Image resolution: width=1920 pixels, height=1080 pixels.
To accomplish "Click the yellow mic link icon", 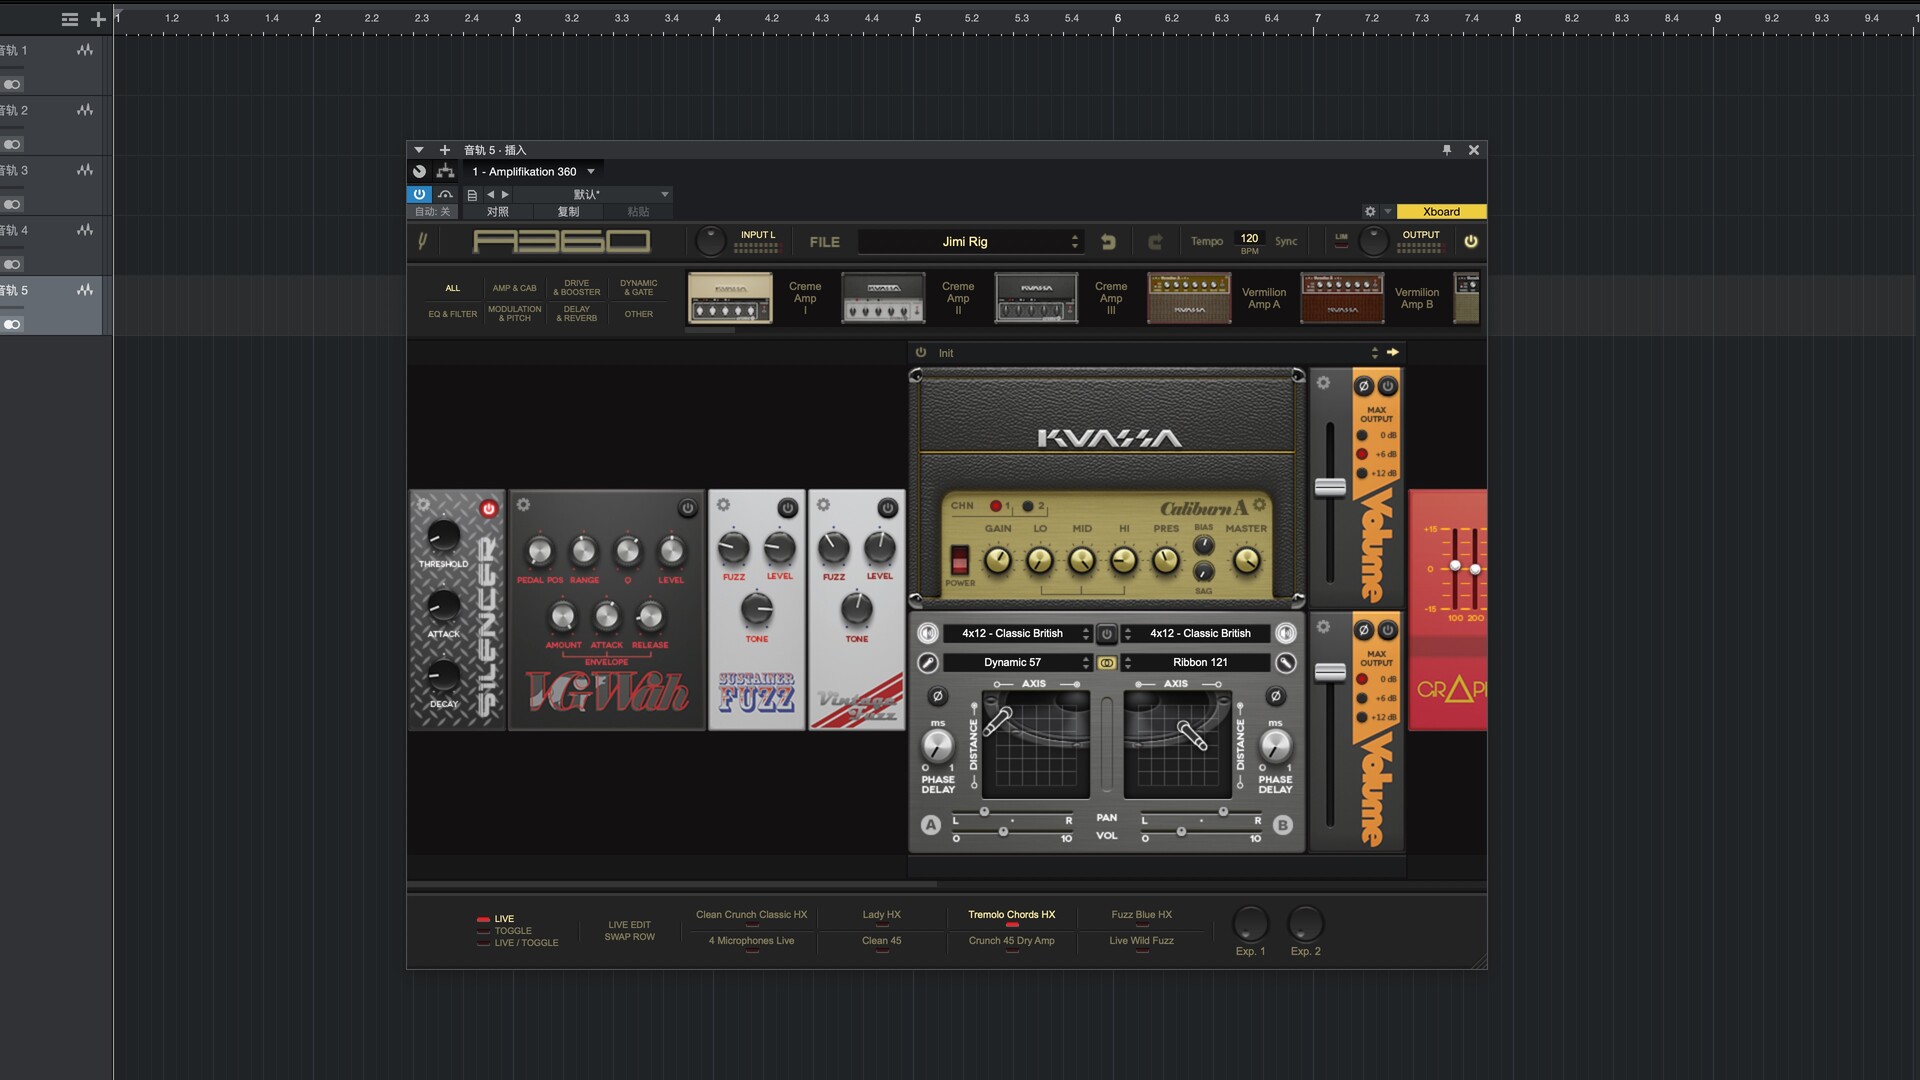I will 1106,663.
